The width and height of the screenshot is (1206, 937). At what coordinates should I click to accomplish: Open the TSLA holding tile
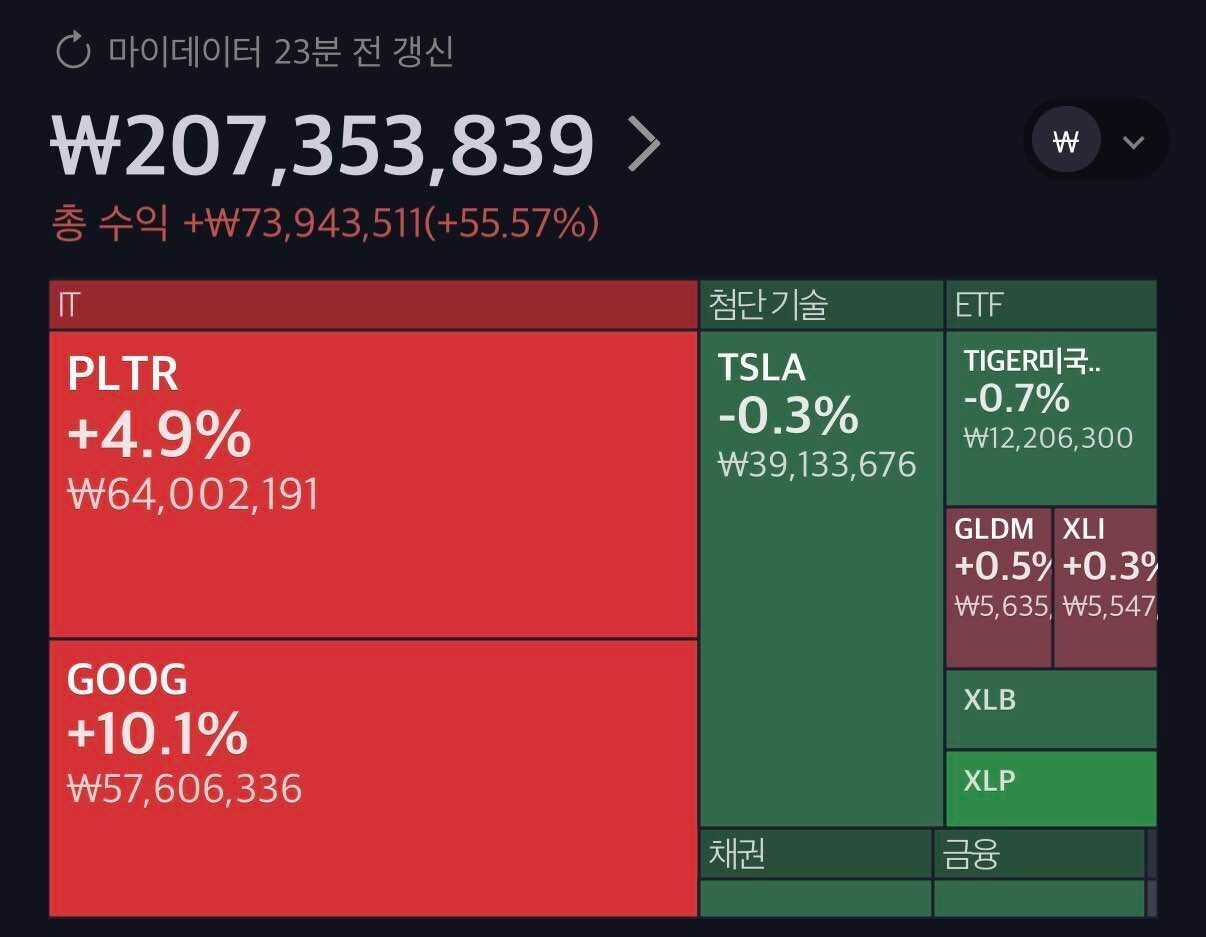[x=821, y=578]
